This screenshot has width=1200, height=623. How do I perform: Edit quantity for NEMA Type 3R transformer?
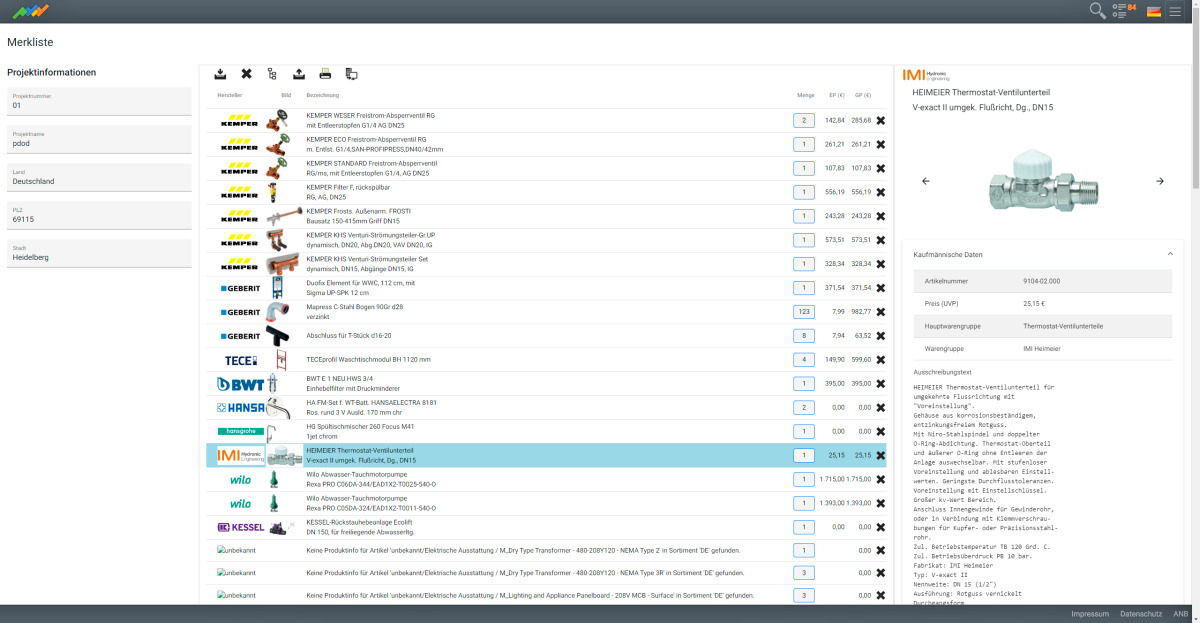(804, 573)
